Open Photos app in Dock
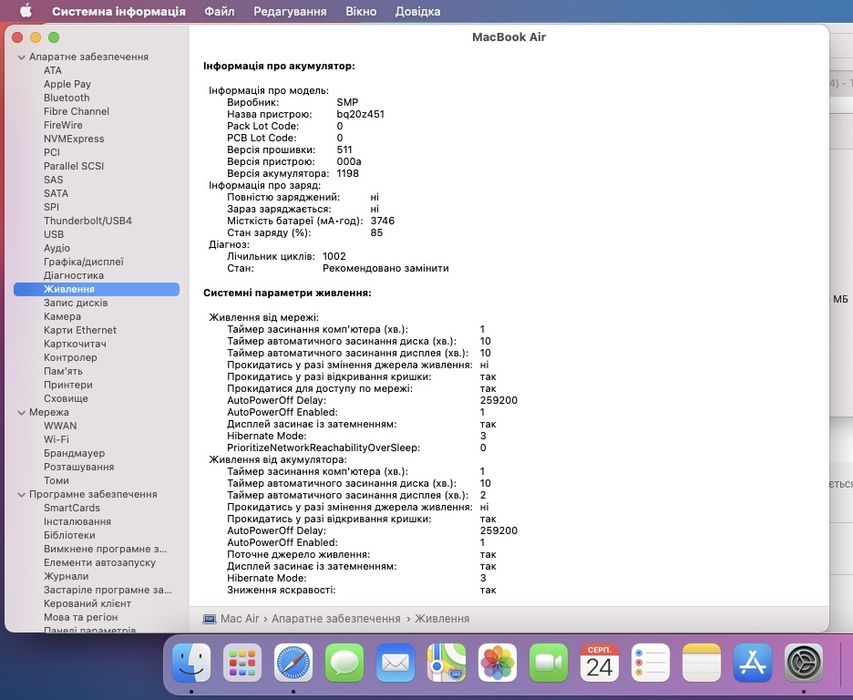 coord(497,662)
